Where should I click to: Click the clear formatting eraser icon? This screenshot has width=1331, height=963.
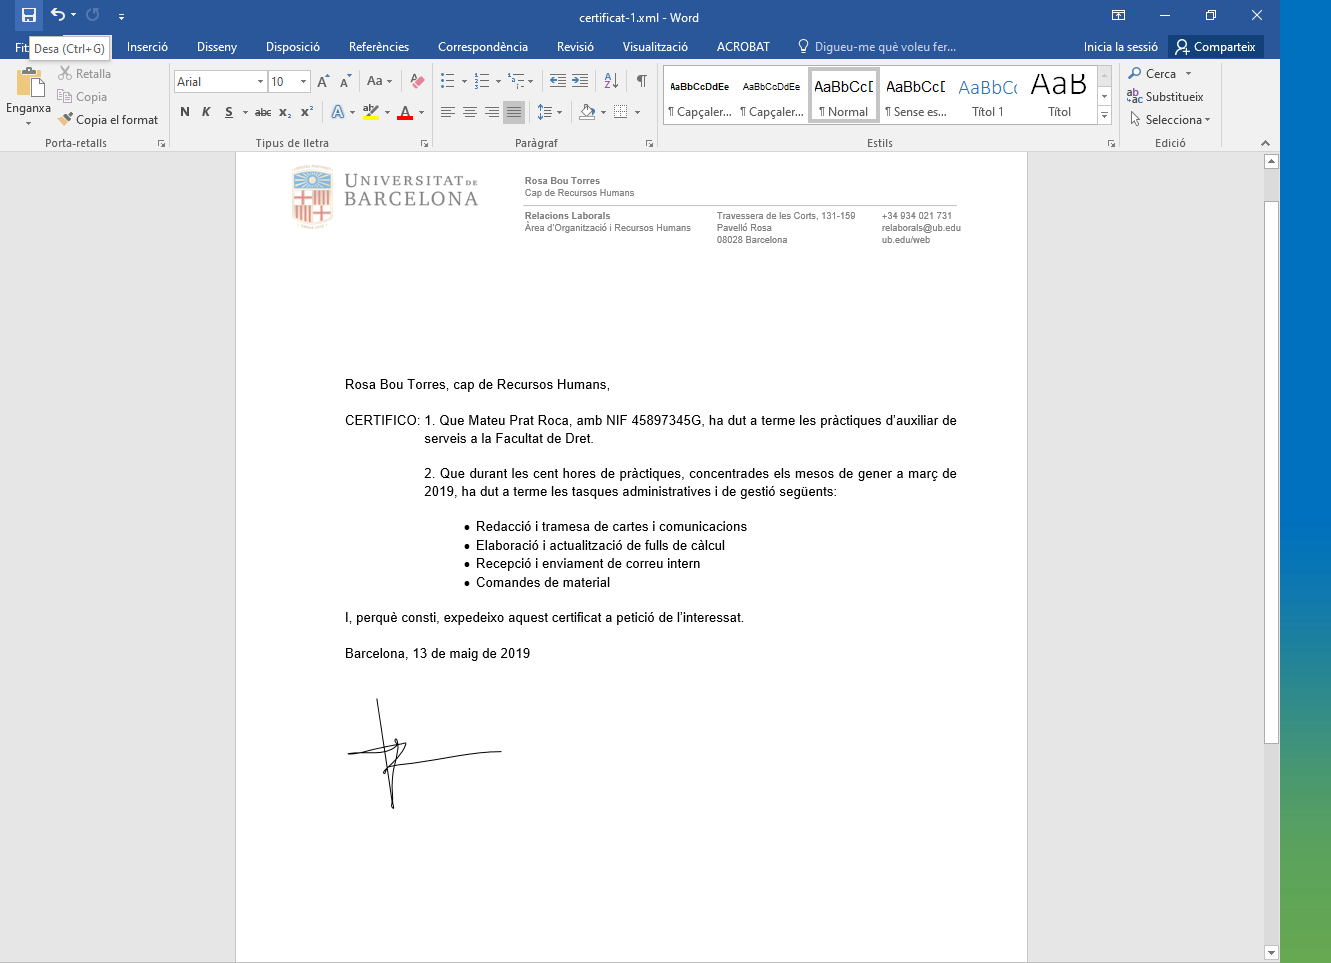(418, 81)
